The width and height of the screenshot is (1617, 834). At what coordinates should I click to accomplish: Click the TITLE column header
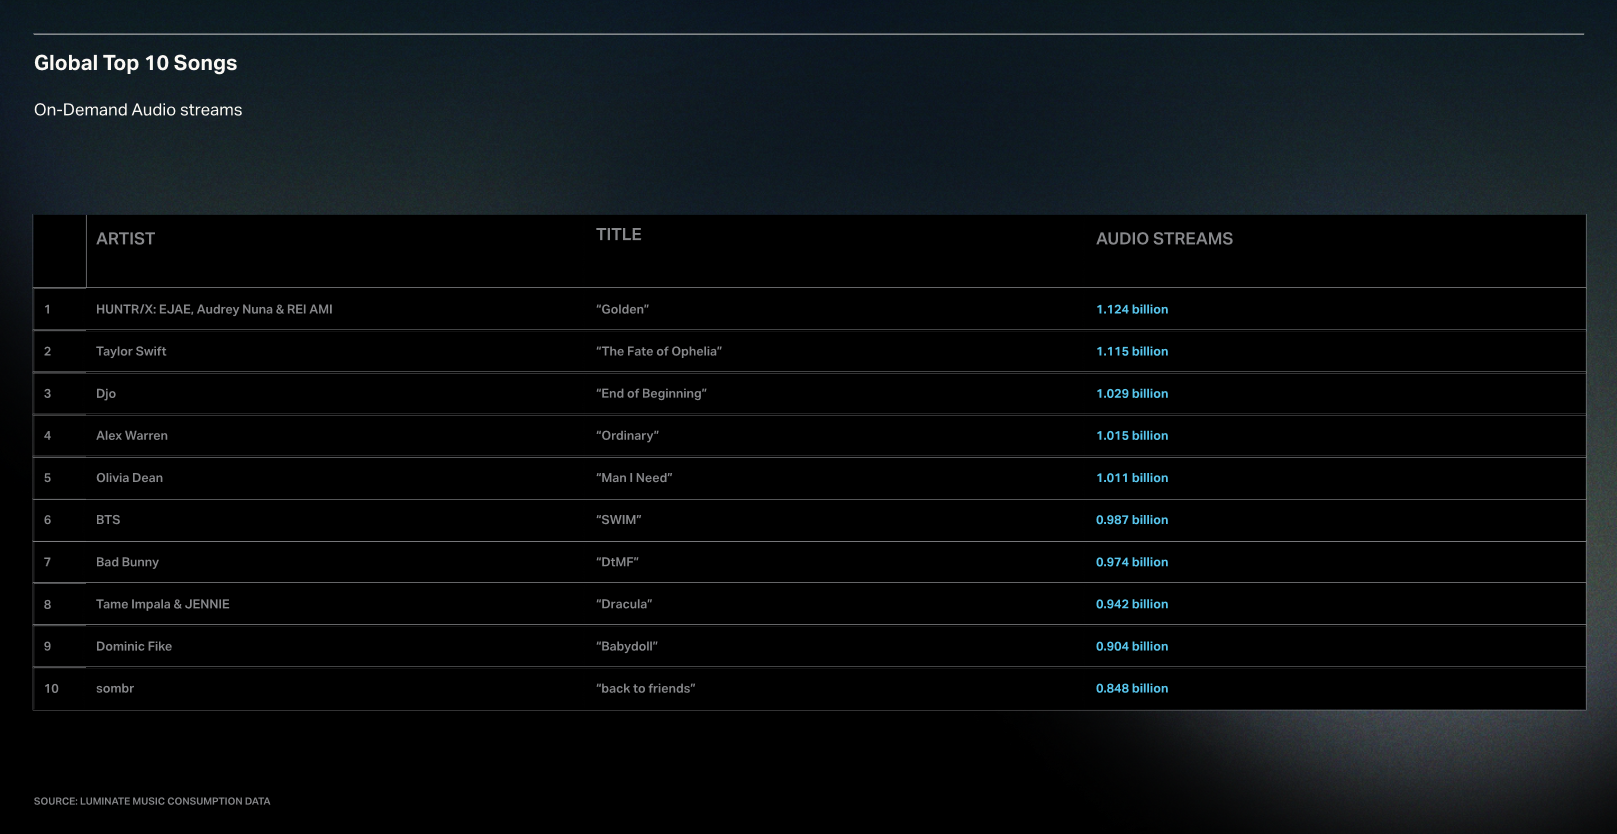tap(619, 234)
